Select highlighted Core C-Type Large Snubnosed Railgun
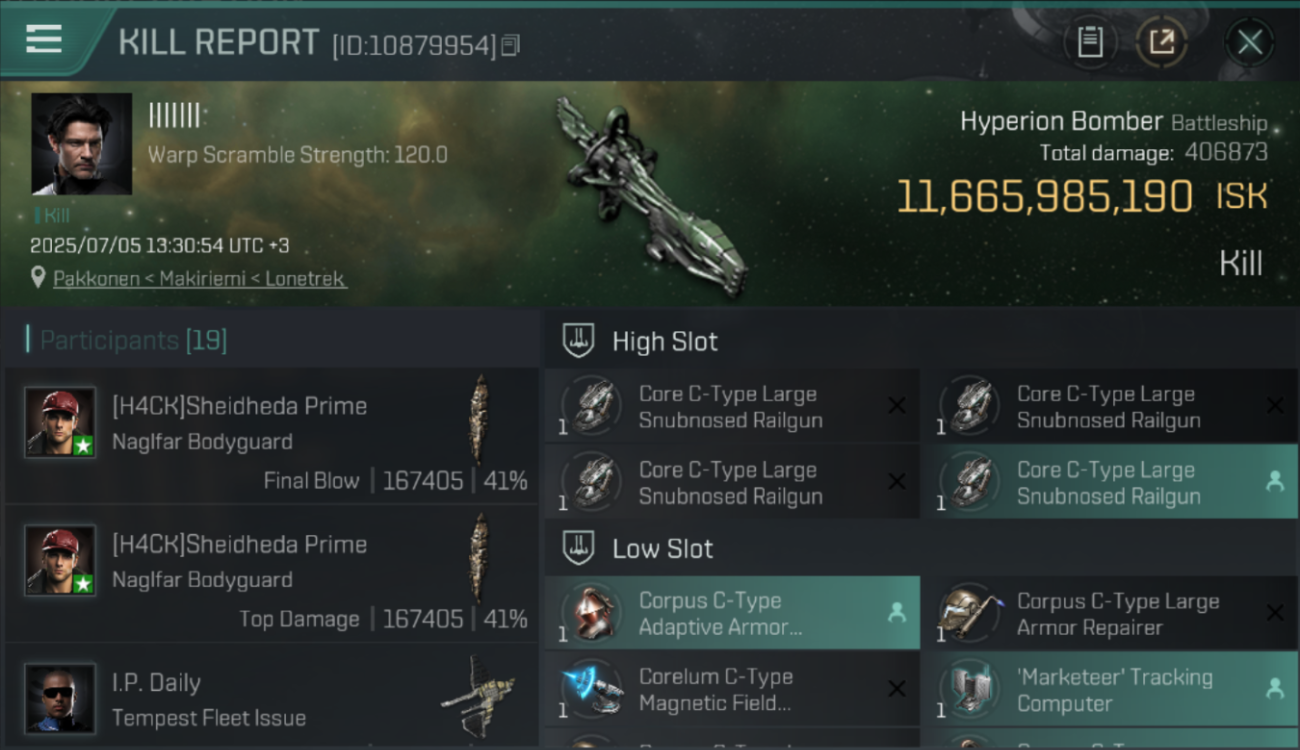This screenshot has width=1300, height=750. (x=1109, y=482)
